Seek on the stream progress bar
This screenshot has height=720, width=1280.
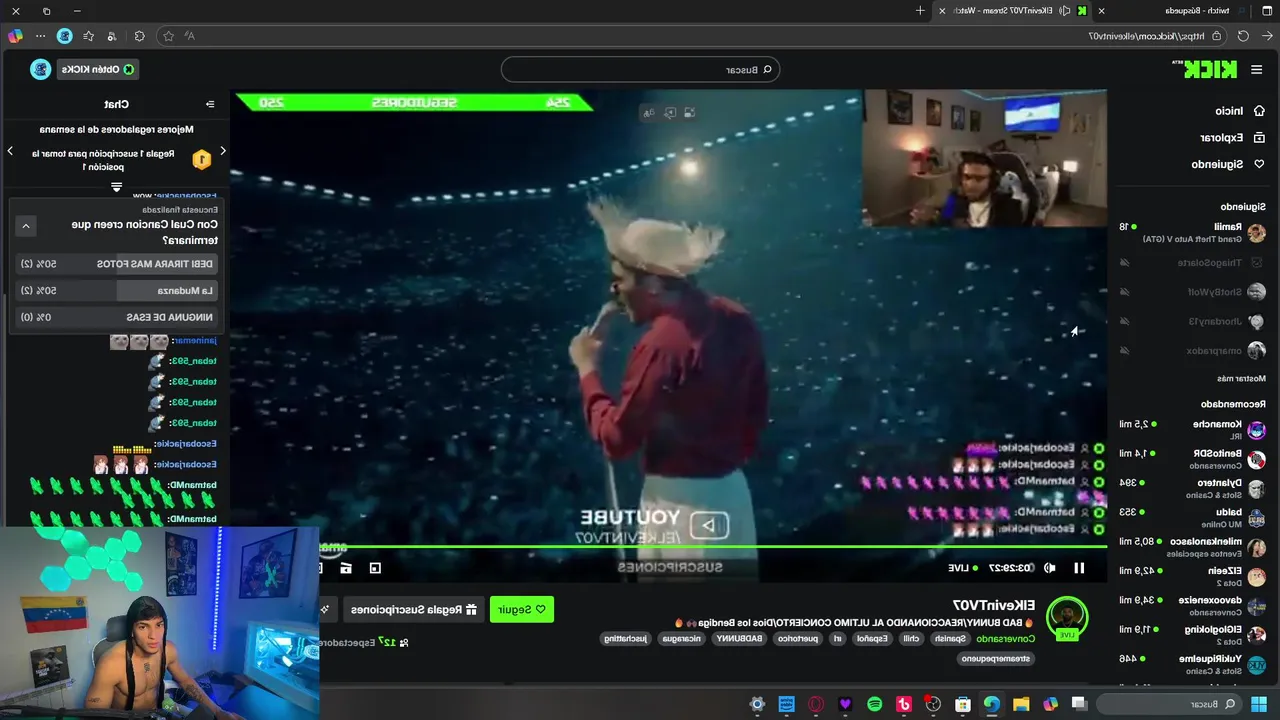pos(713,546)
